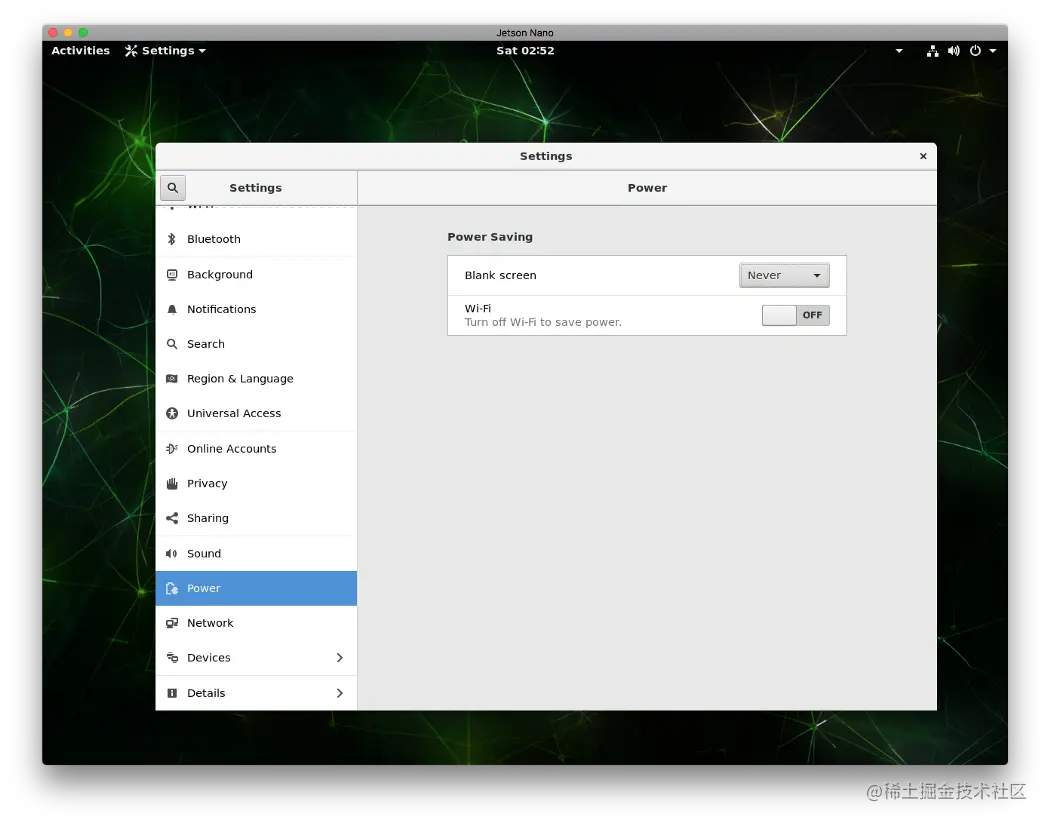Open the Blank screen Never dropdown
This screenshot has width=1050, height=825.
(x=784, y=275)
